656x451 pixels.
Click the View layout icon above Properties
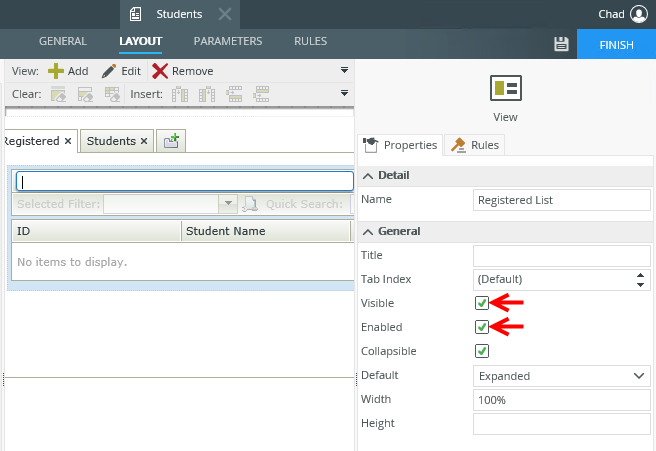click(x=505, y=89)
